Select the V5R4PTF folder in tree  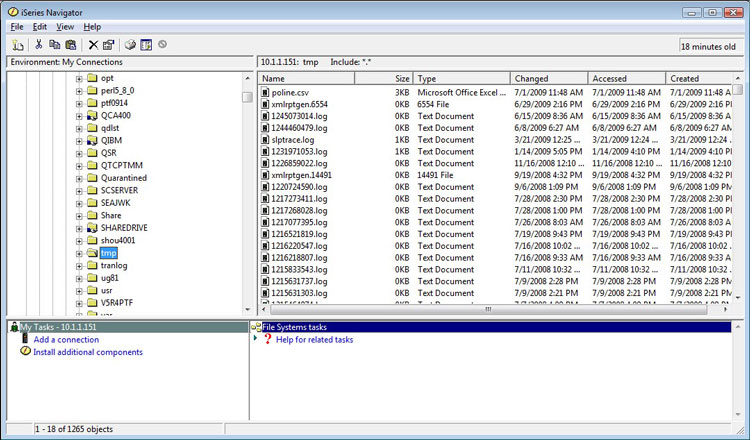point(117,303)
